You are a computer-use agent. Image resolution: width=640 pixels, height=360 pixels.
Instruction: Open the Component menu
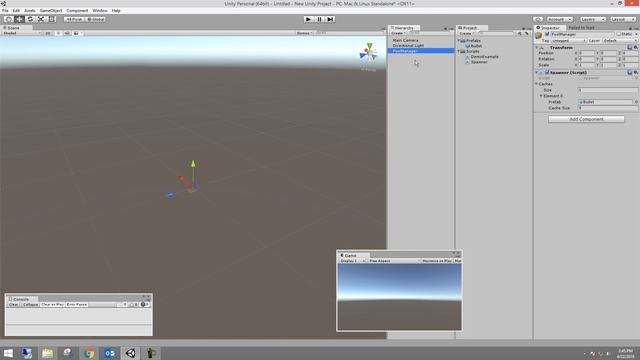pyautogui.click(x=77, y=11)
